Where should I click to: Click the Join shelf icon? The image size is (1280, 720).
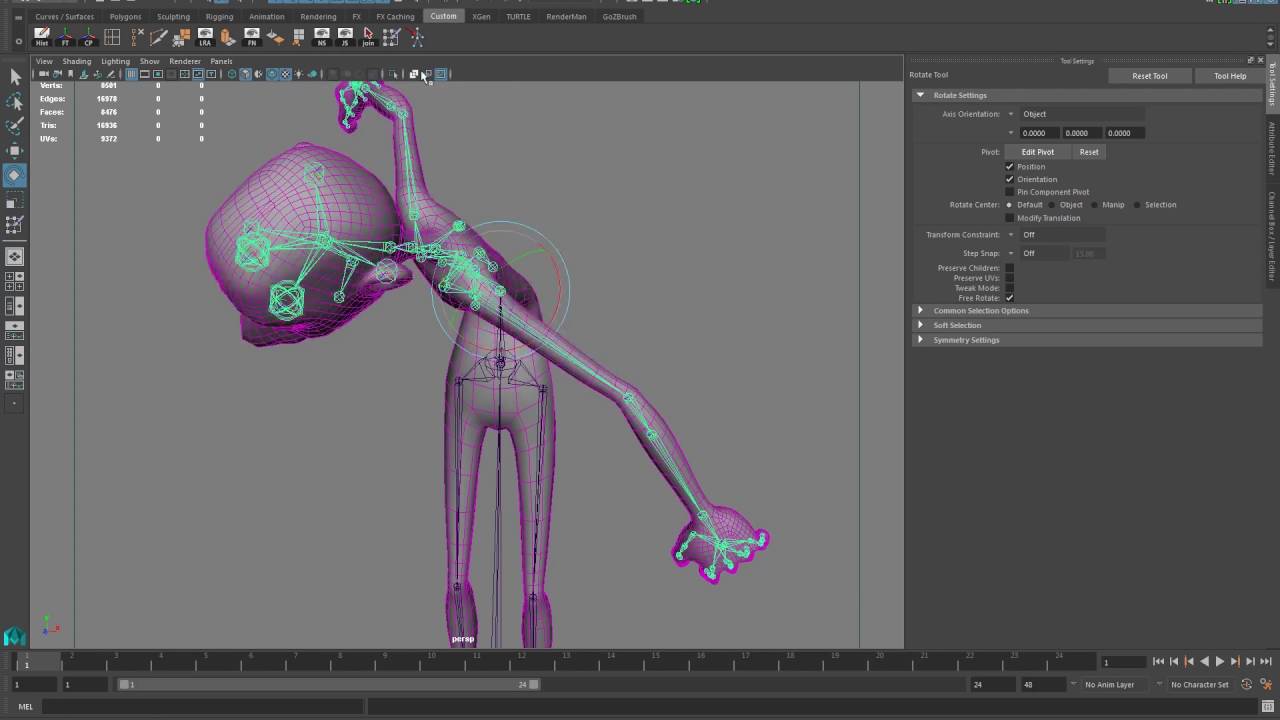[x=368, y=37]
